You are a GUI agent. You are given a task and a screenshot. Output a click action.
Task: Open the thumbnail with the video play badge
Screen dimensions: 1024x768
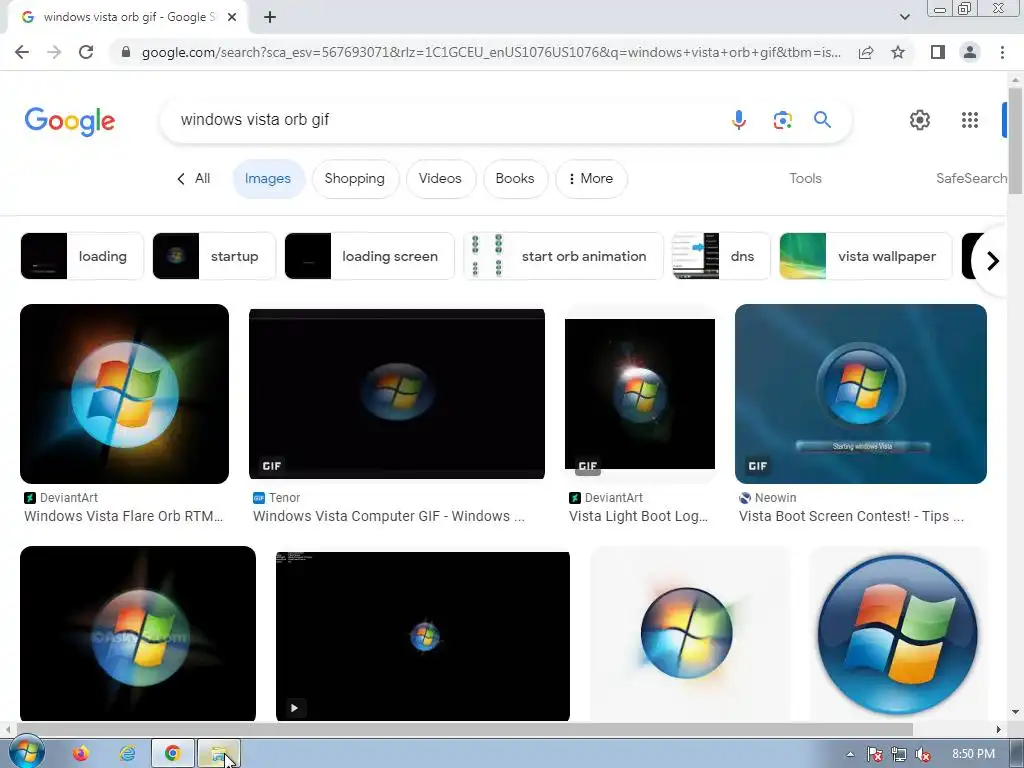click(x=423, y=636)
